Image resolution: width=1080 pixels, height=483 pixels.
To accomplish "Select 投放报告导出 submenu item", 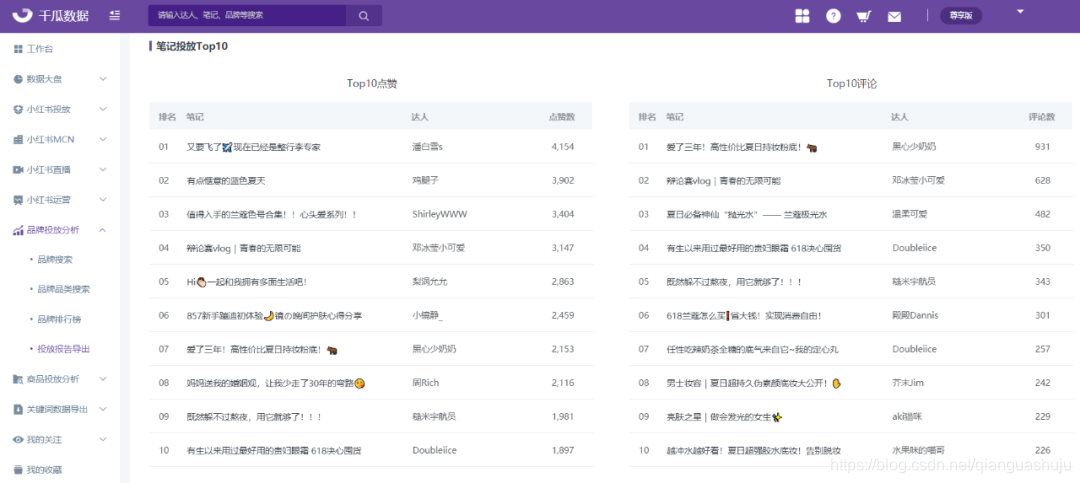I will click(63, 349).
